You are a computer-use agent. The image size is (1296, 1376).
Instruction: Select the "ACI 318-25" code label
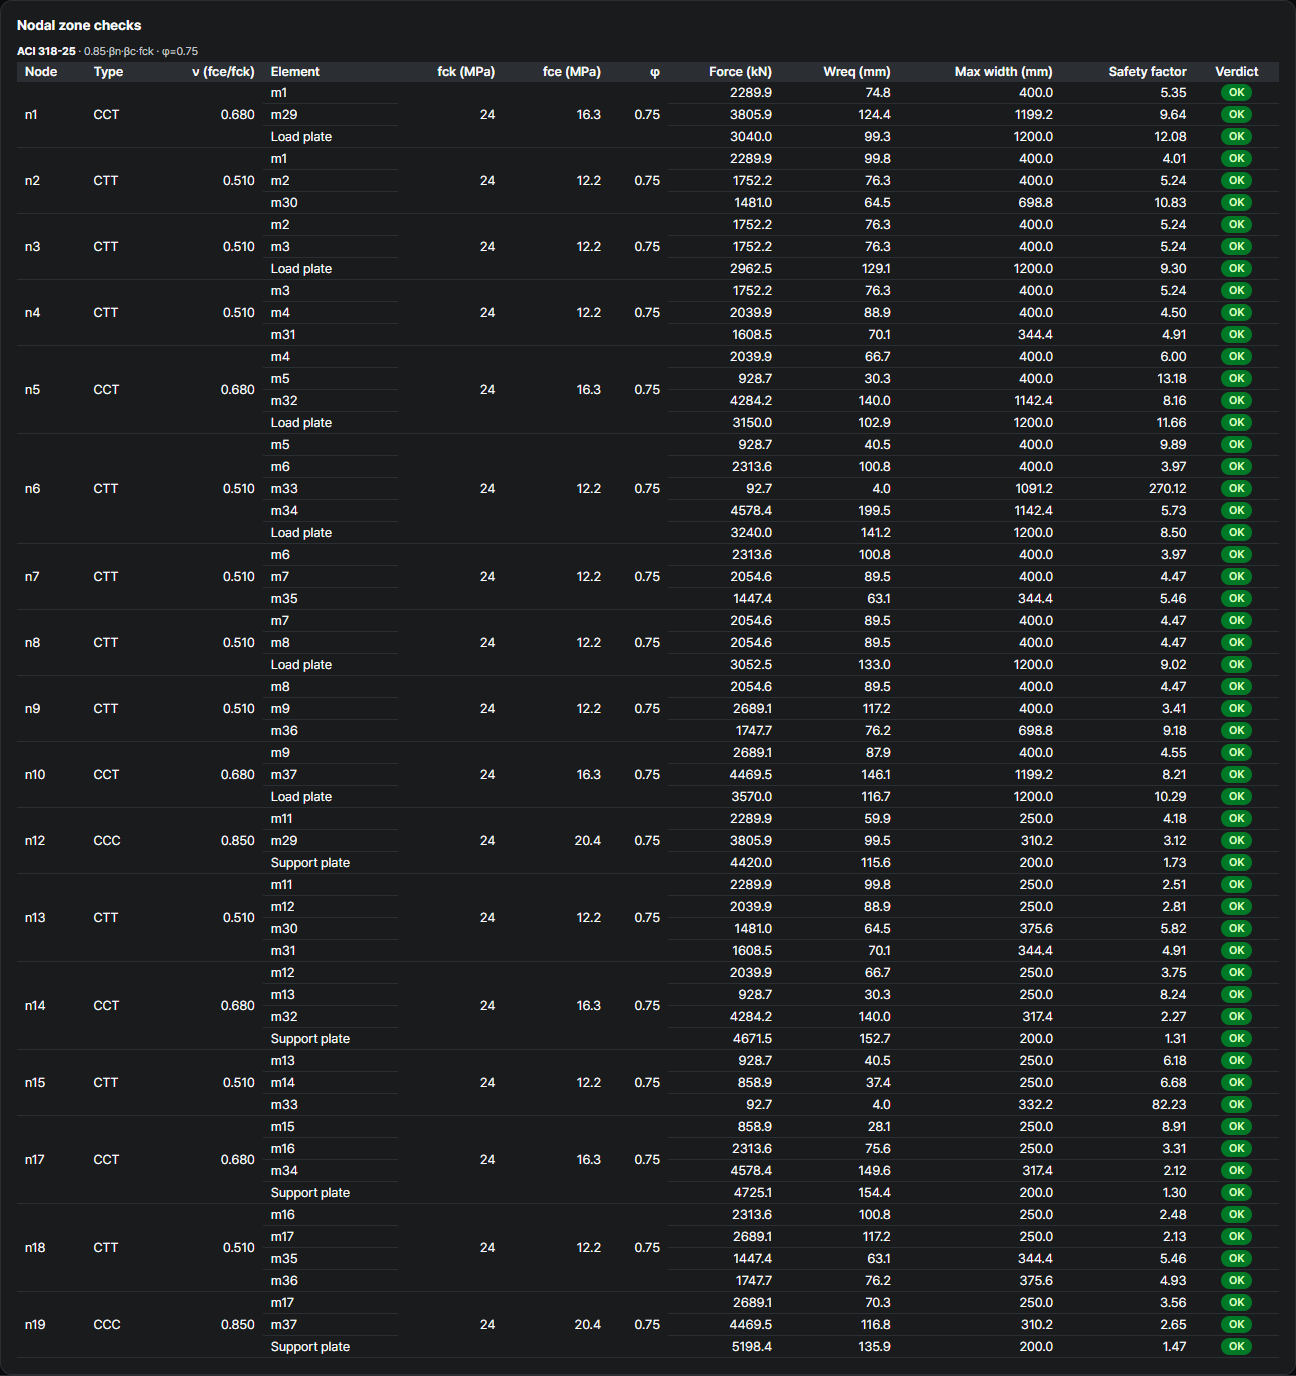click(46, 51)
